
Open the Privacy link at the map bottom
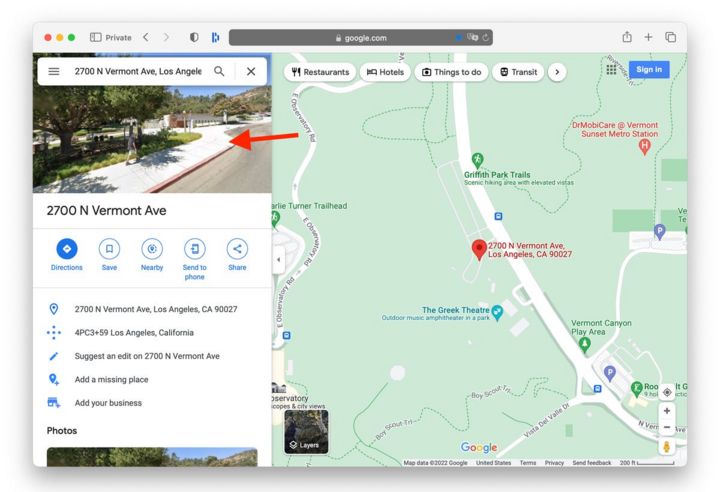554,463
